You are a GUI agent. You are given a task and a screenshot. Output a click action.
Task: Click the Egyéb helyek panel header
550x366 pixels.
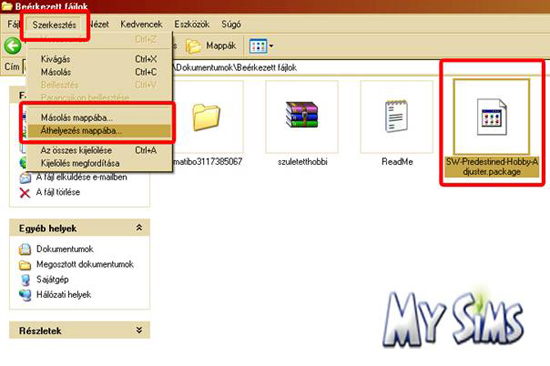point(80,228)
